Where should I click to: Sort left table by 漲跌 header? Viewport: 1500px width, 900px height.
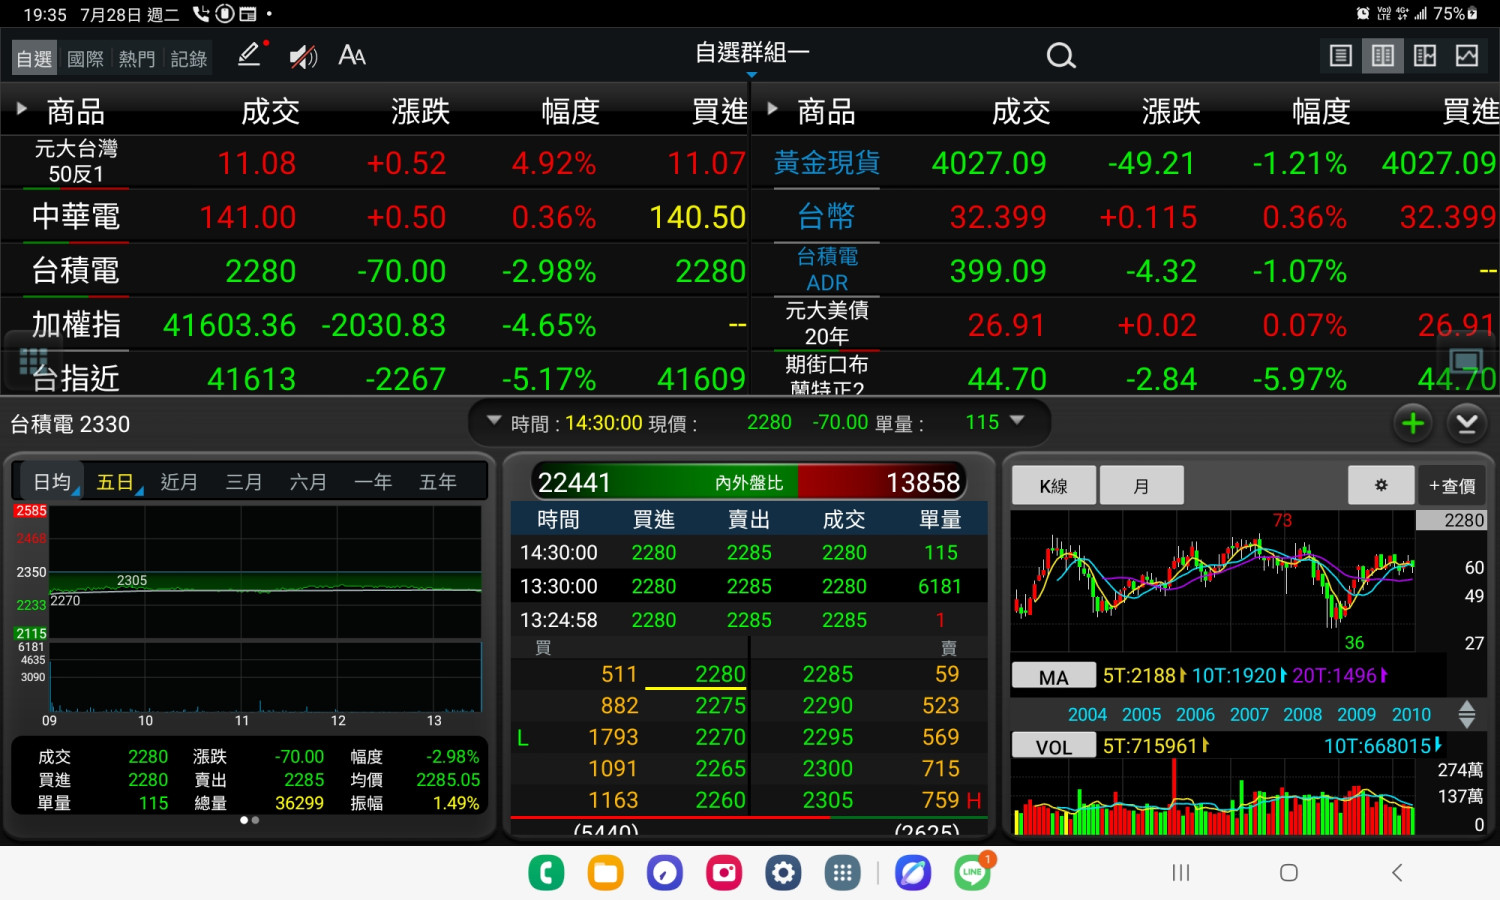[420, 111]
